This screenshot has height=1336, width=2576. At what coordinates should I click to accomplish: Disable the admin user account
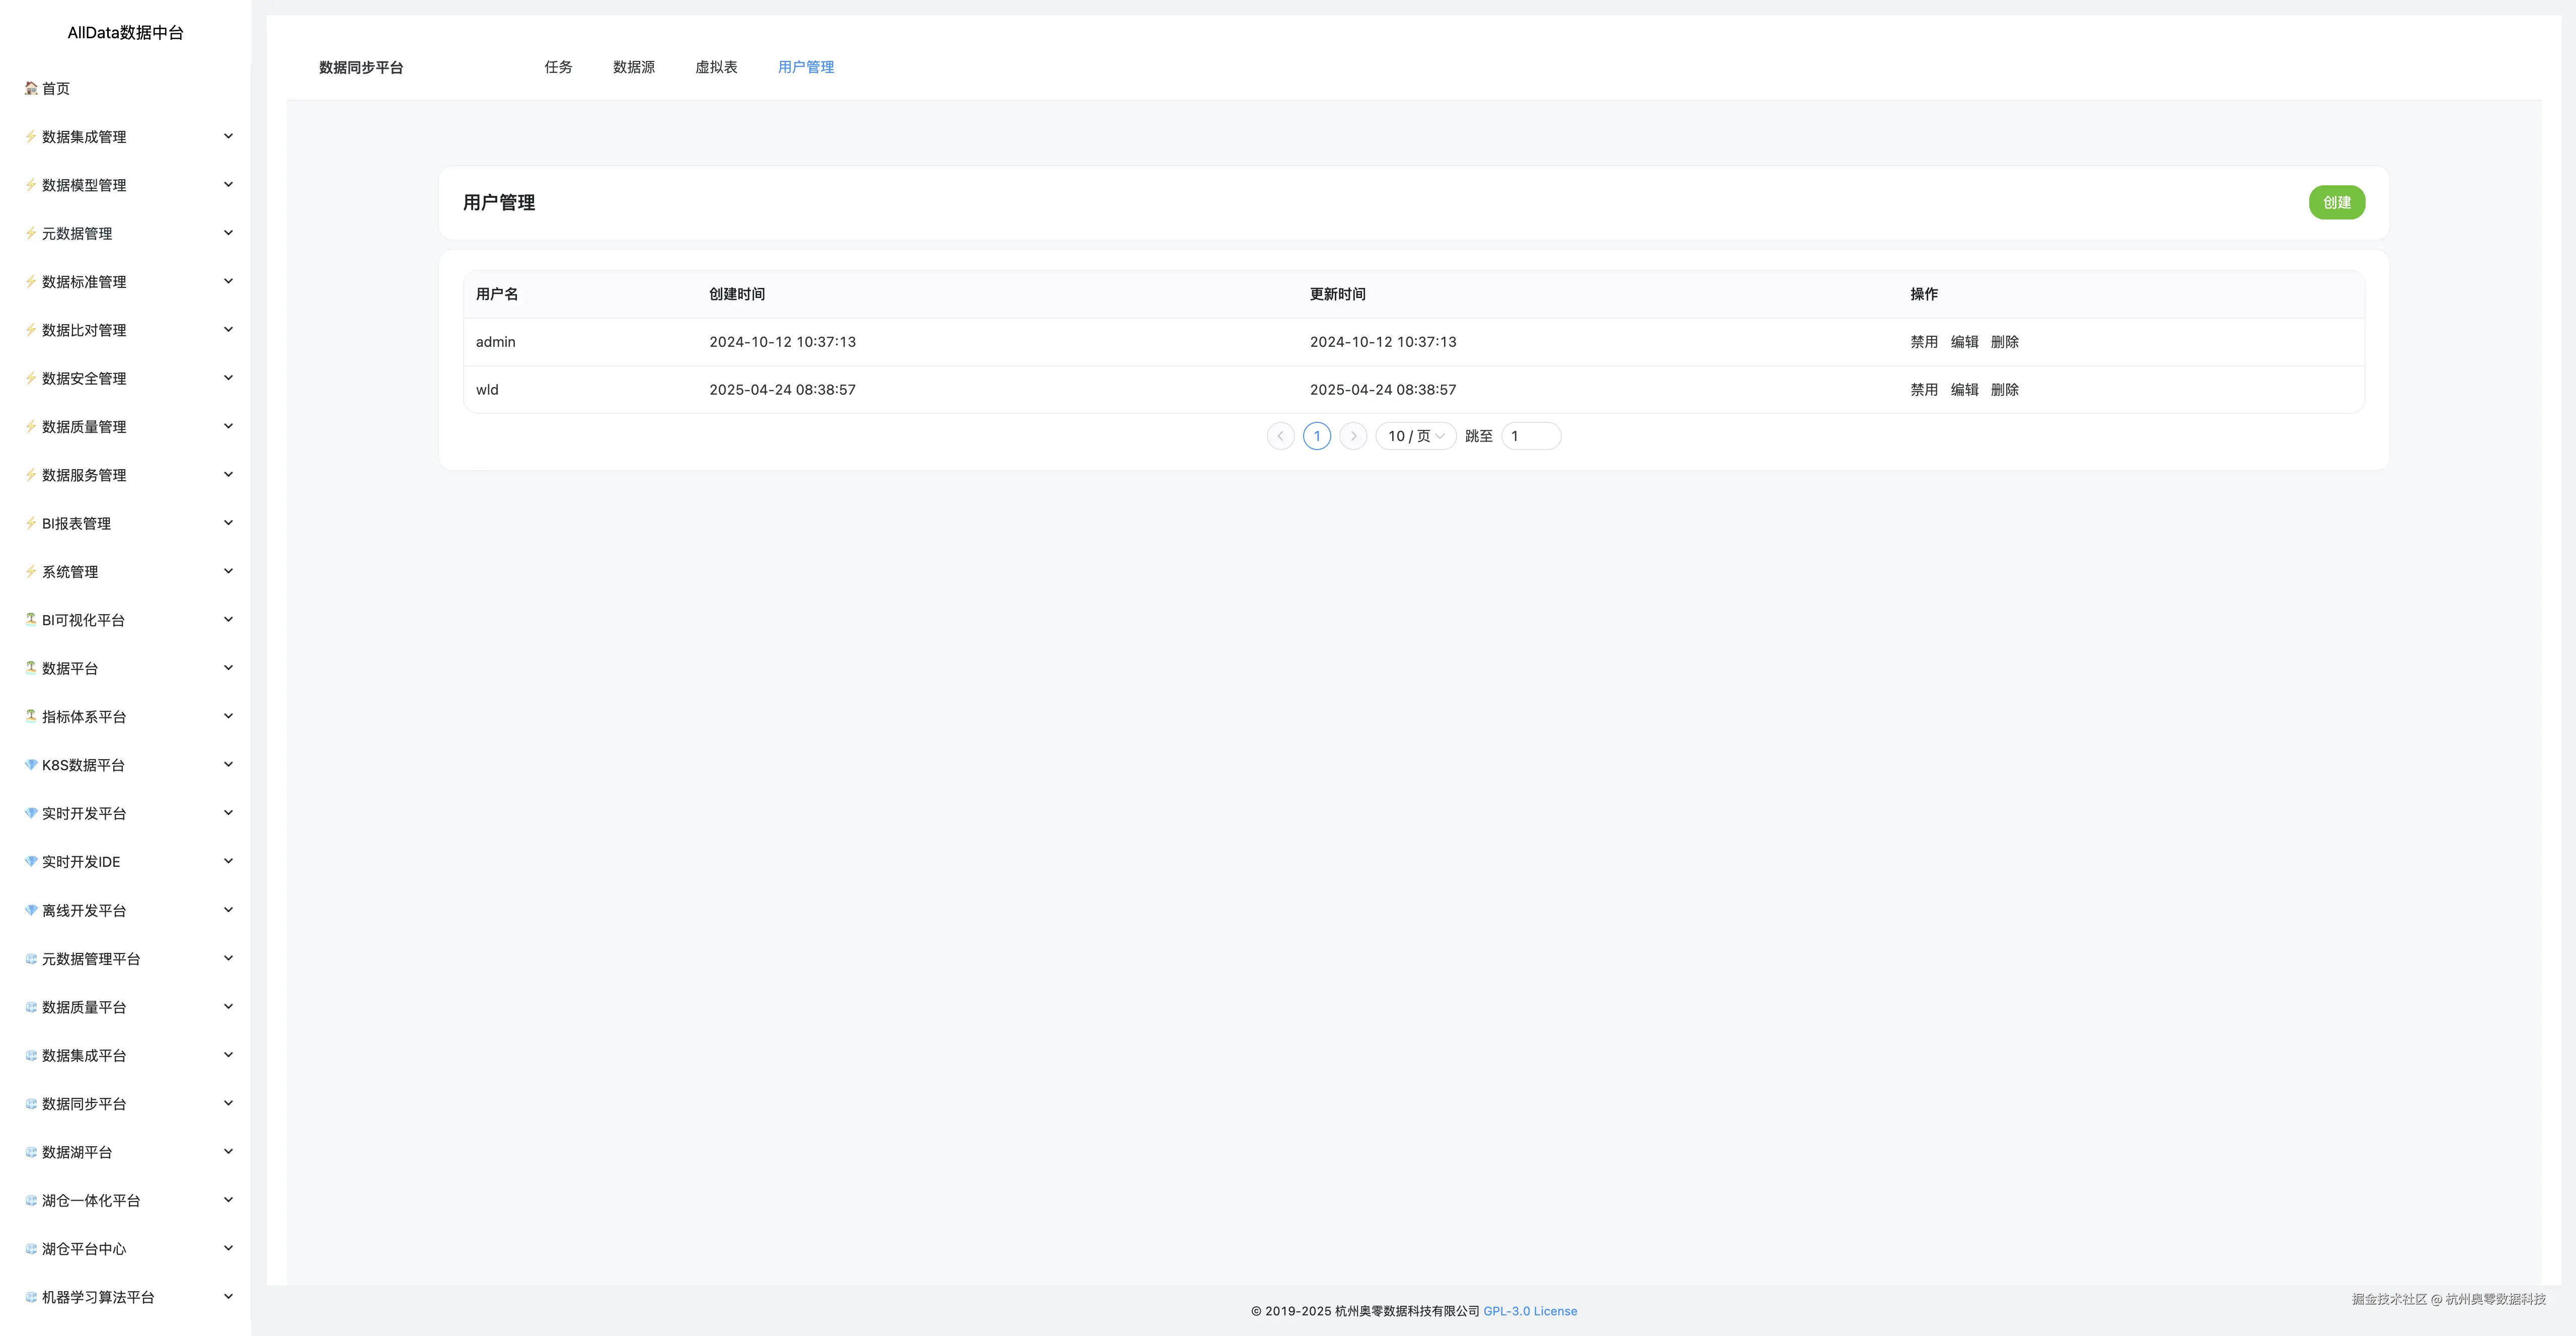1923,342
